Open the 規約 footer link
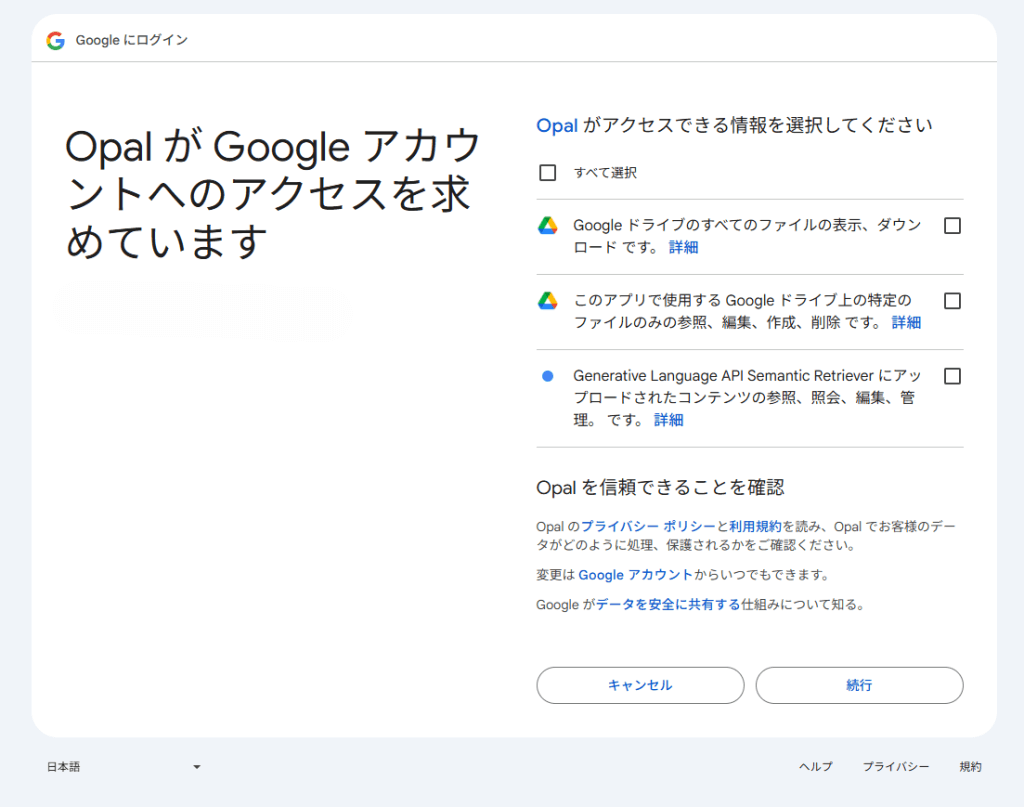The height and width of the screenshot is (807, 1024). point(970,767)
